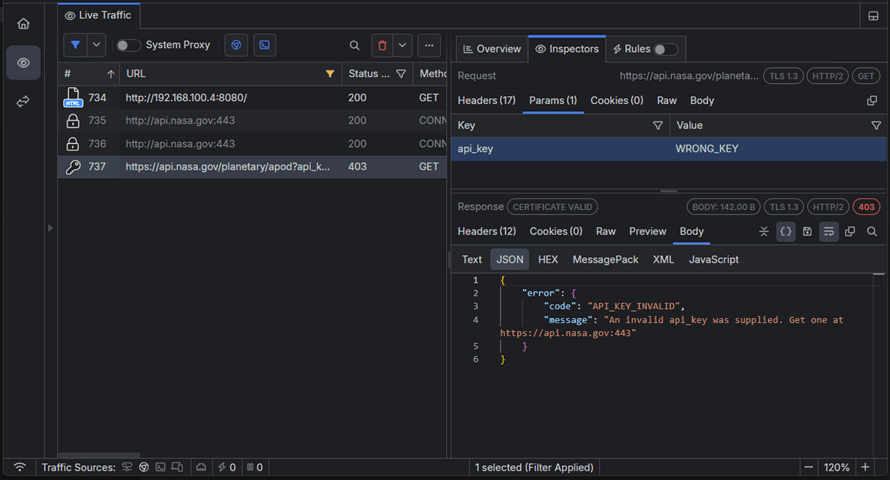Screen dimensions: 890x480
Task: Click the red 403 status badge
Action: point(866,207)
